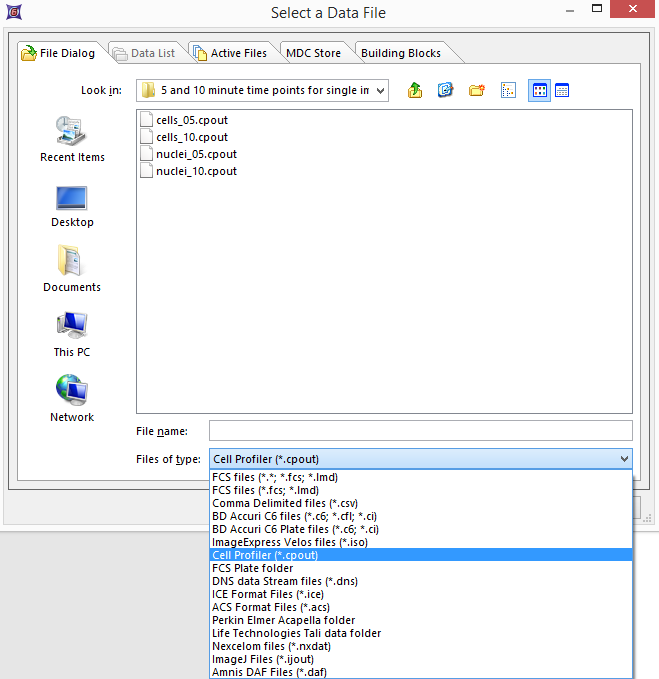Image resolution: width=659 pixels, height=679 pixels.
Task: Open Documents from the places sidebar
Action: pyautogui.click(x=72, y=269)
